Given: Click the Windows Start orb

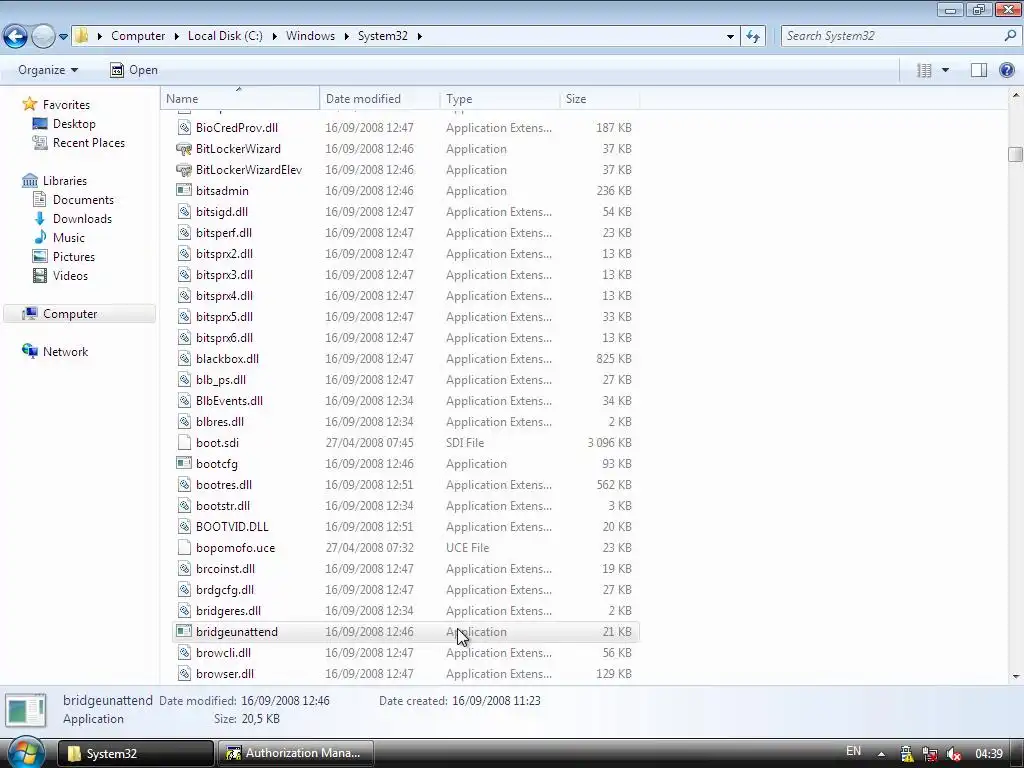Looking at the screenshot, I should point(25,753).
